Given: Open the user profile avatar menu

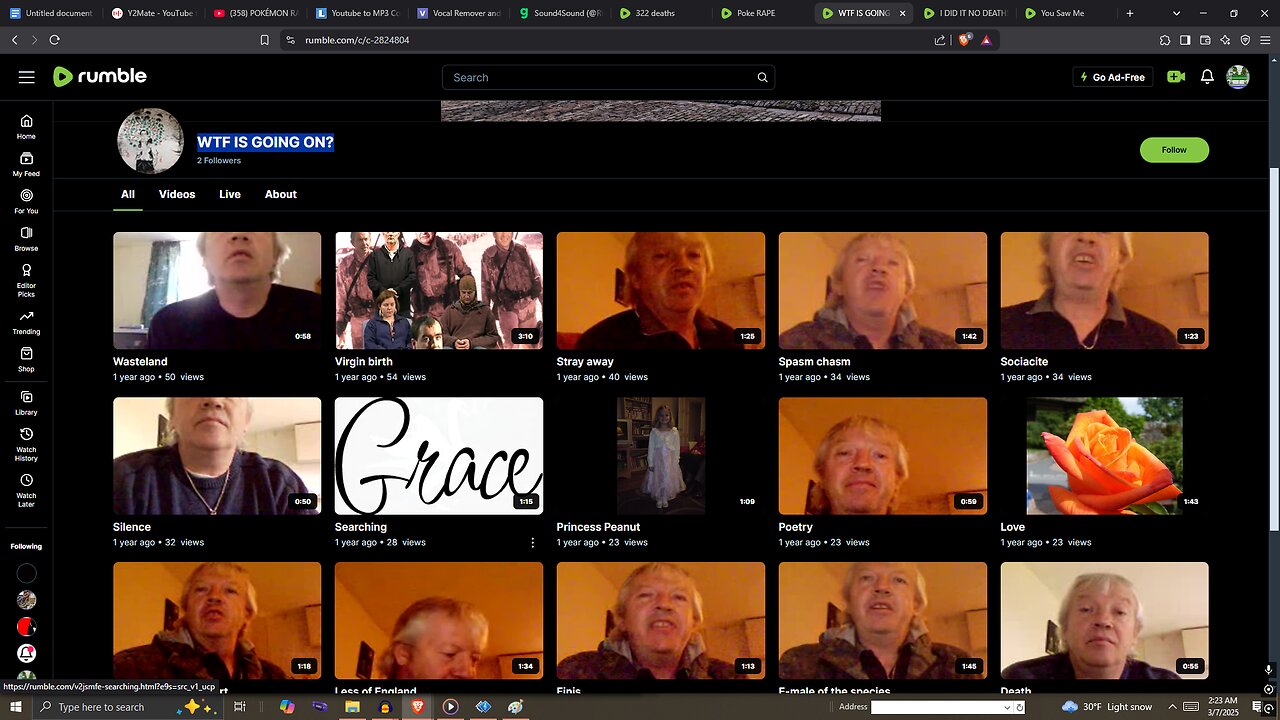Looking at the screenshot, I should click(x=1238, y=77).
